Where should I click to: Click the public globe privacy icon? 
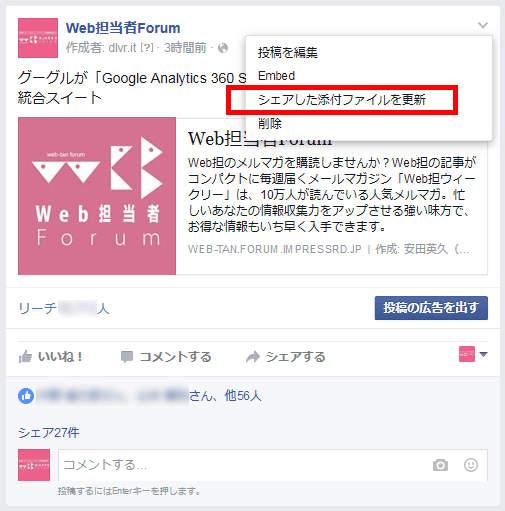pyautogui.click(x=223, y=48)
